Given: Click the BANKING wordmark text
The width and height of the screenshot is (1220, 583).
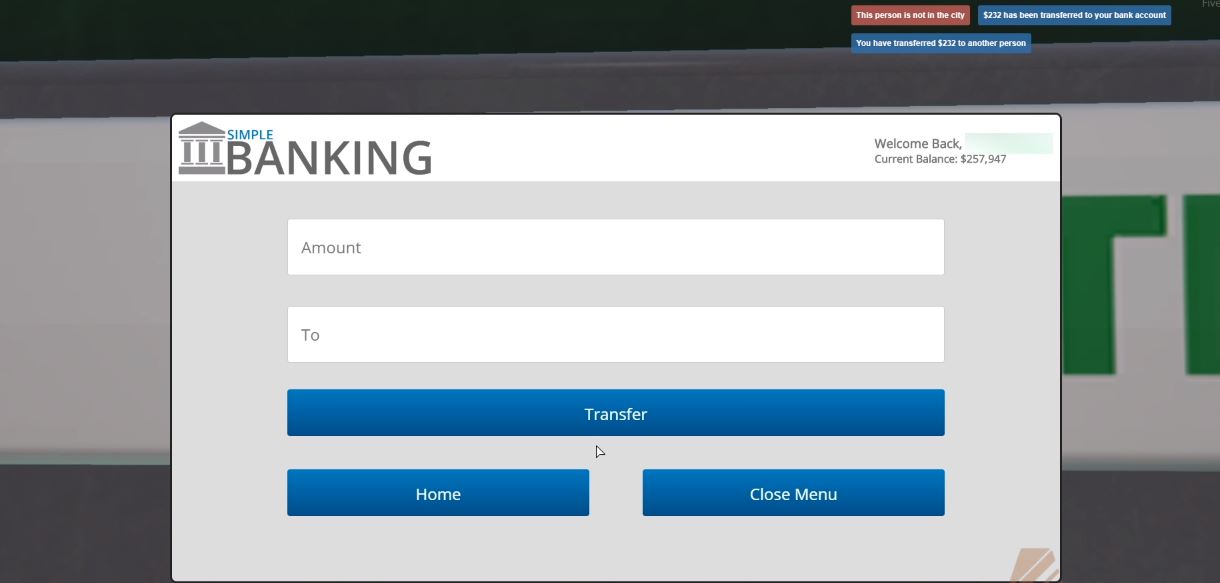Looking at the screenshot, I should [329, 156].
